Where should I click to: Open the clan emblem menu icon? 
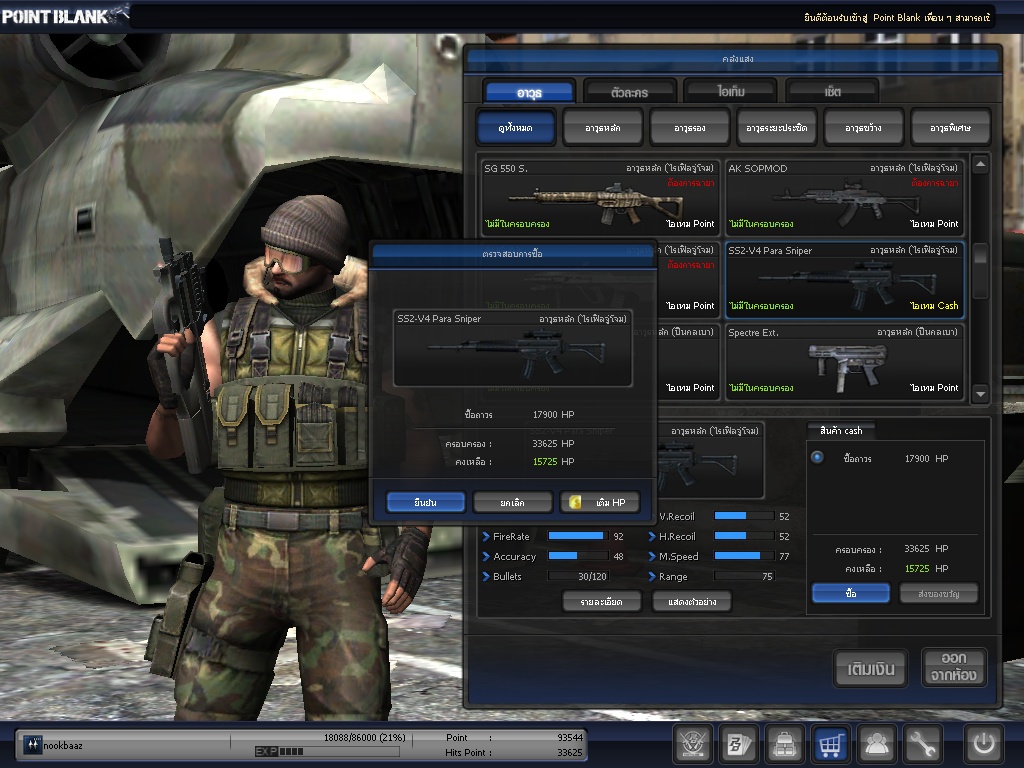coord(693,744)
